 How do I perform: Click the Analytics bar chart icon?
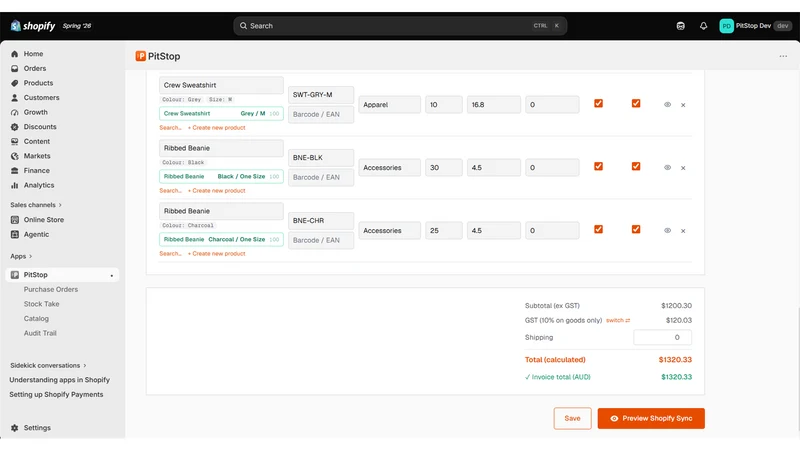pos(14,185)
